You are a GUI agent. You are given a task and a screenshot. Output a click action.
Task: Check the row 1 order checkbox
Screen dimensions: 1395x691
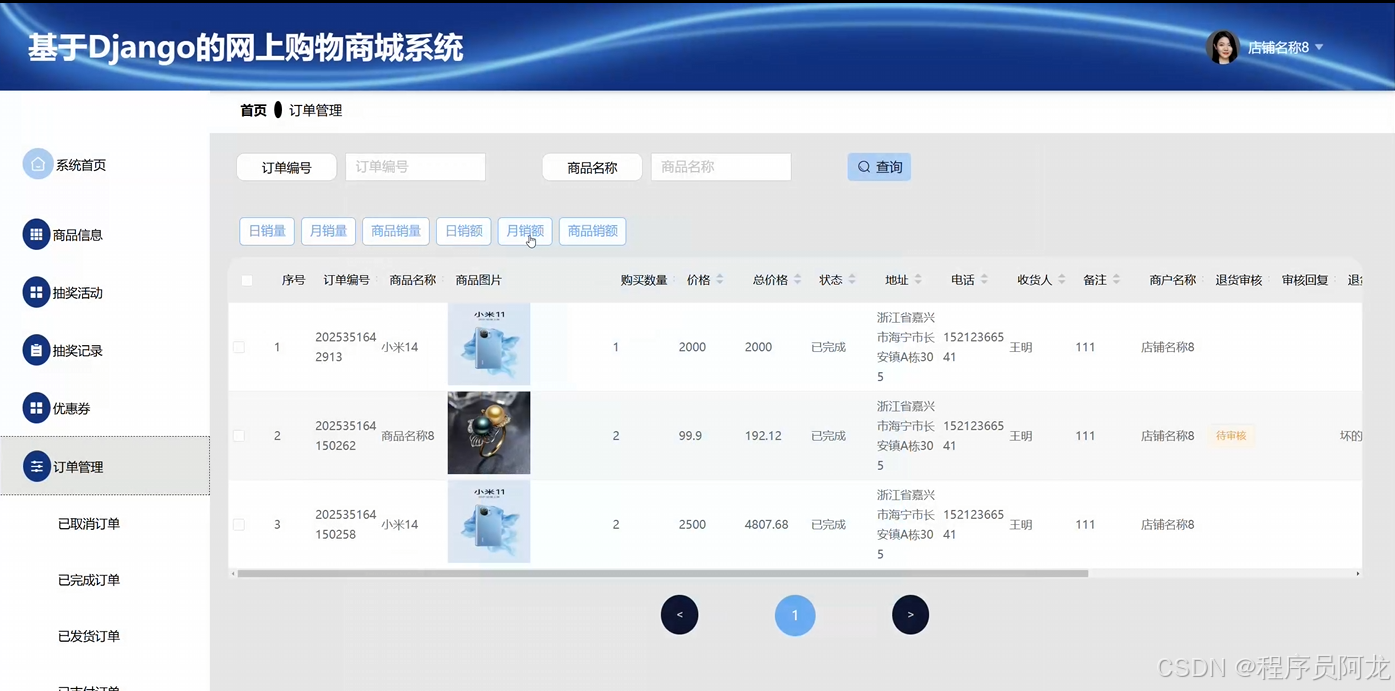[x=239, y=347]
